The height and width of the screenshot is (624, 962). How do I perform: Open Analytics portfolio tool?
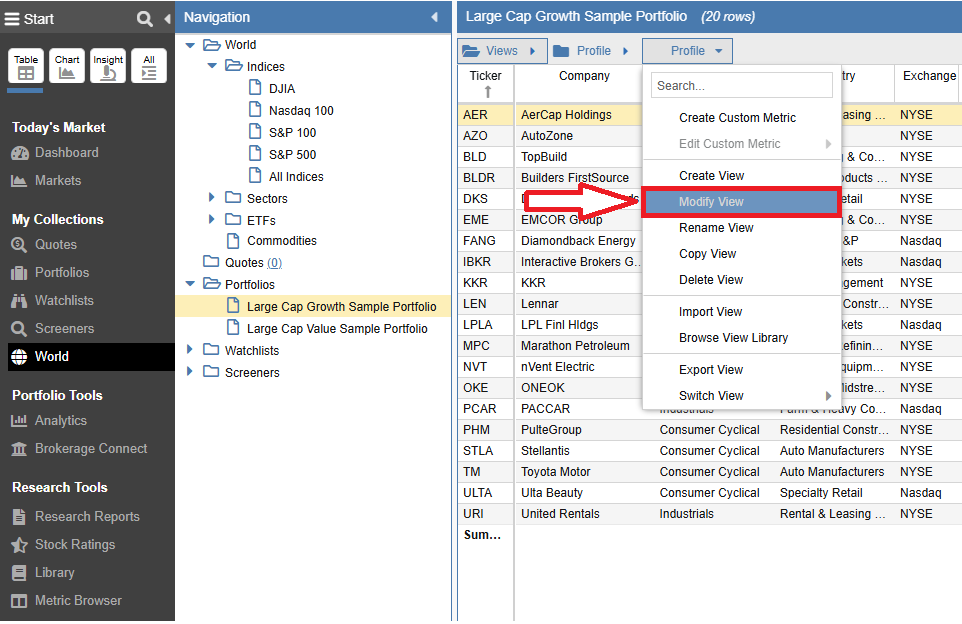point(49,420)
